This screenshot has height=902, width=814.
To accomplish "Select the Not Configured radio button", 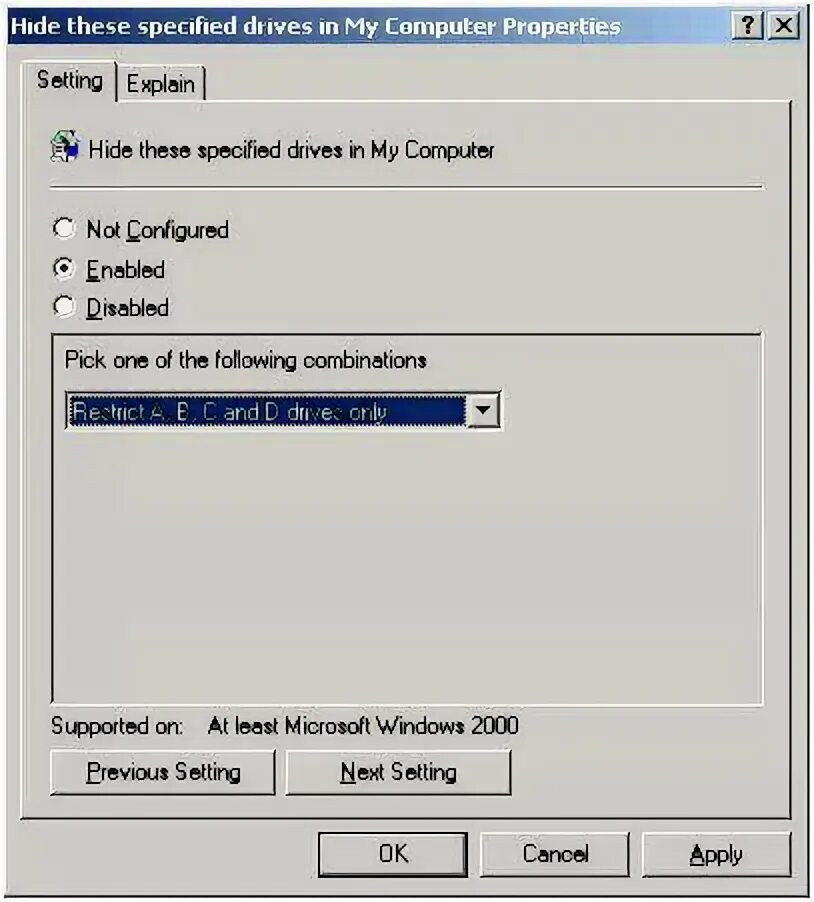I will pyautogui.click(x=64, y=228).
